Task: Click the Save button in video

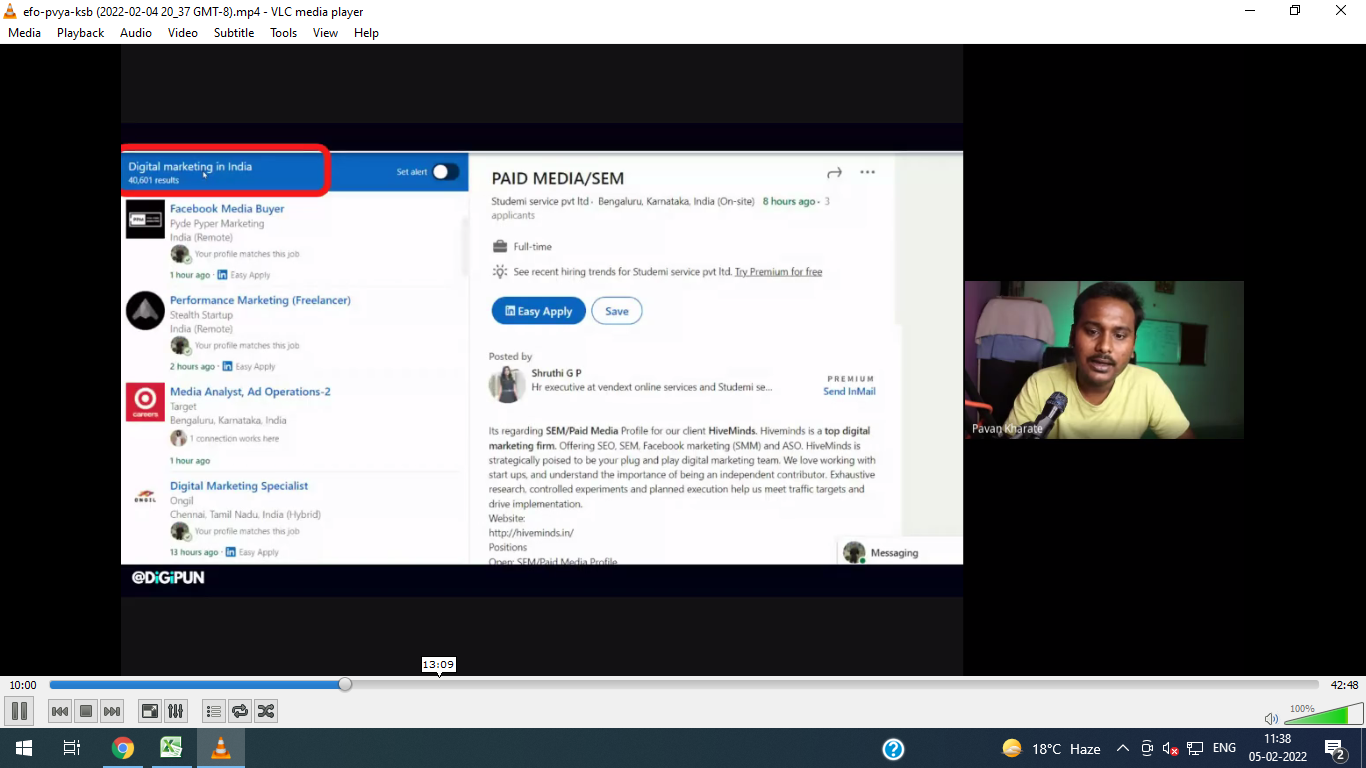Action: click(x=617, y=311)
